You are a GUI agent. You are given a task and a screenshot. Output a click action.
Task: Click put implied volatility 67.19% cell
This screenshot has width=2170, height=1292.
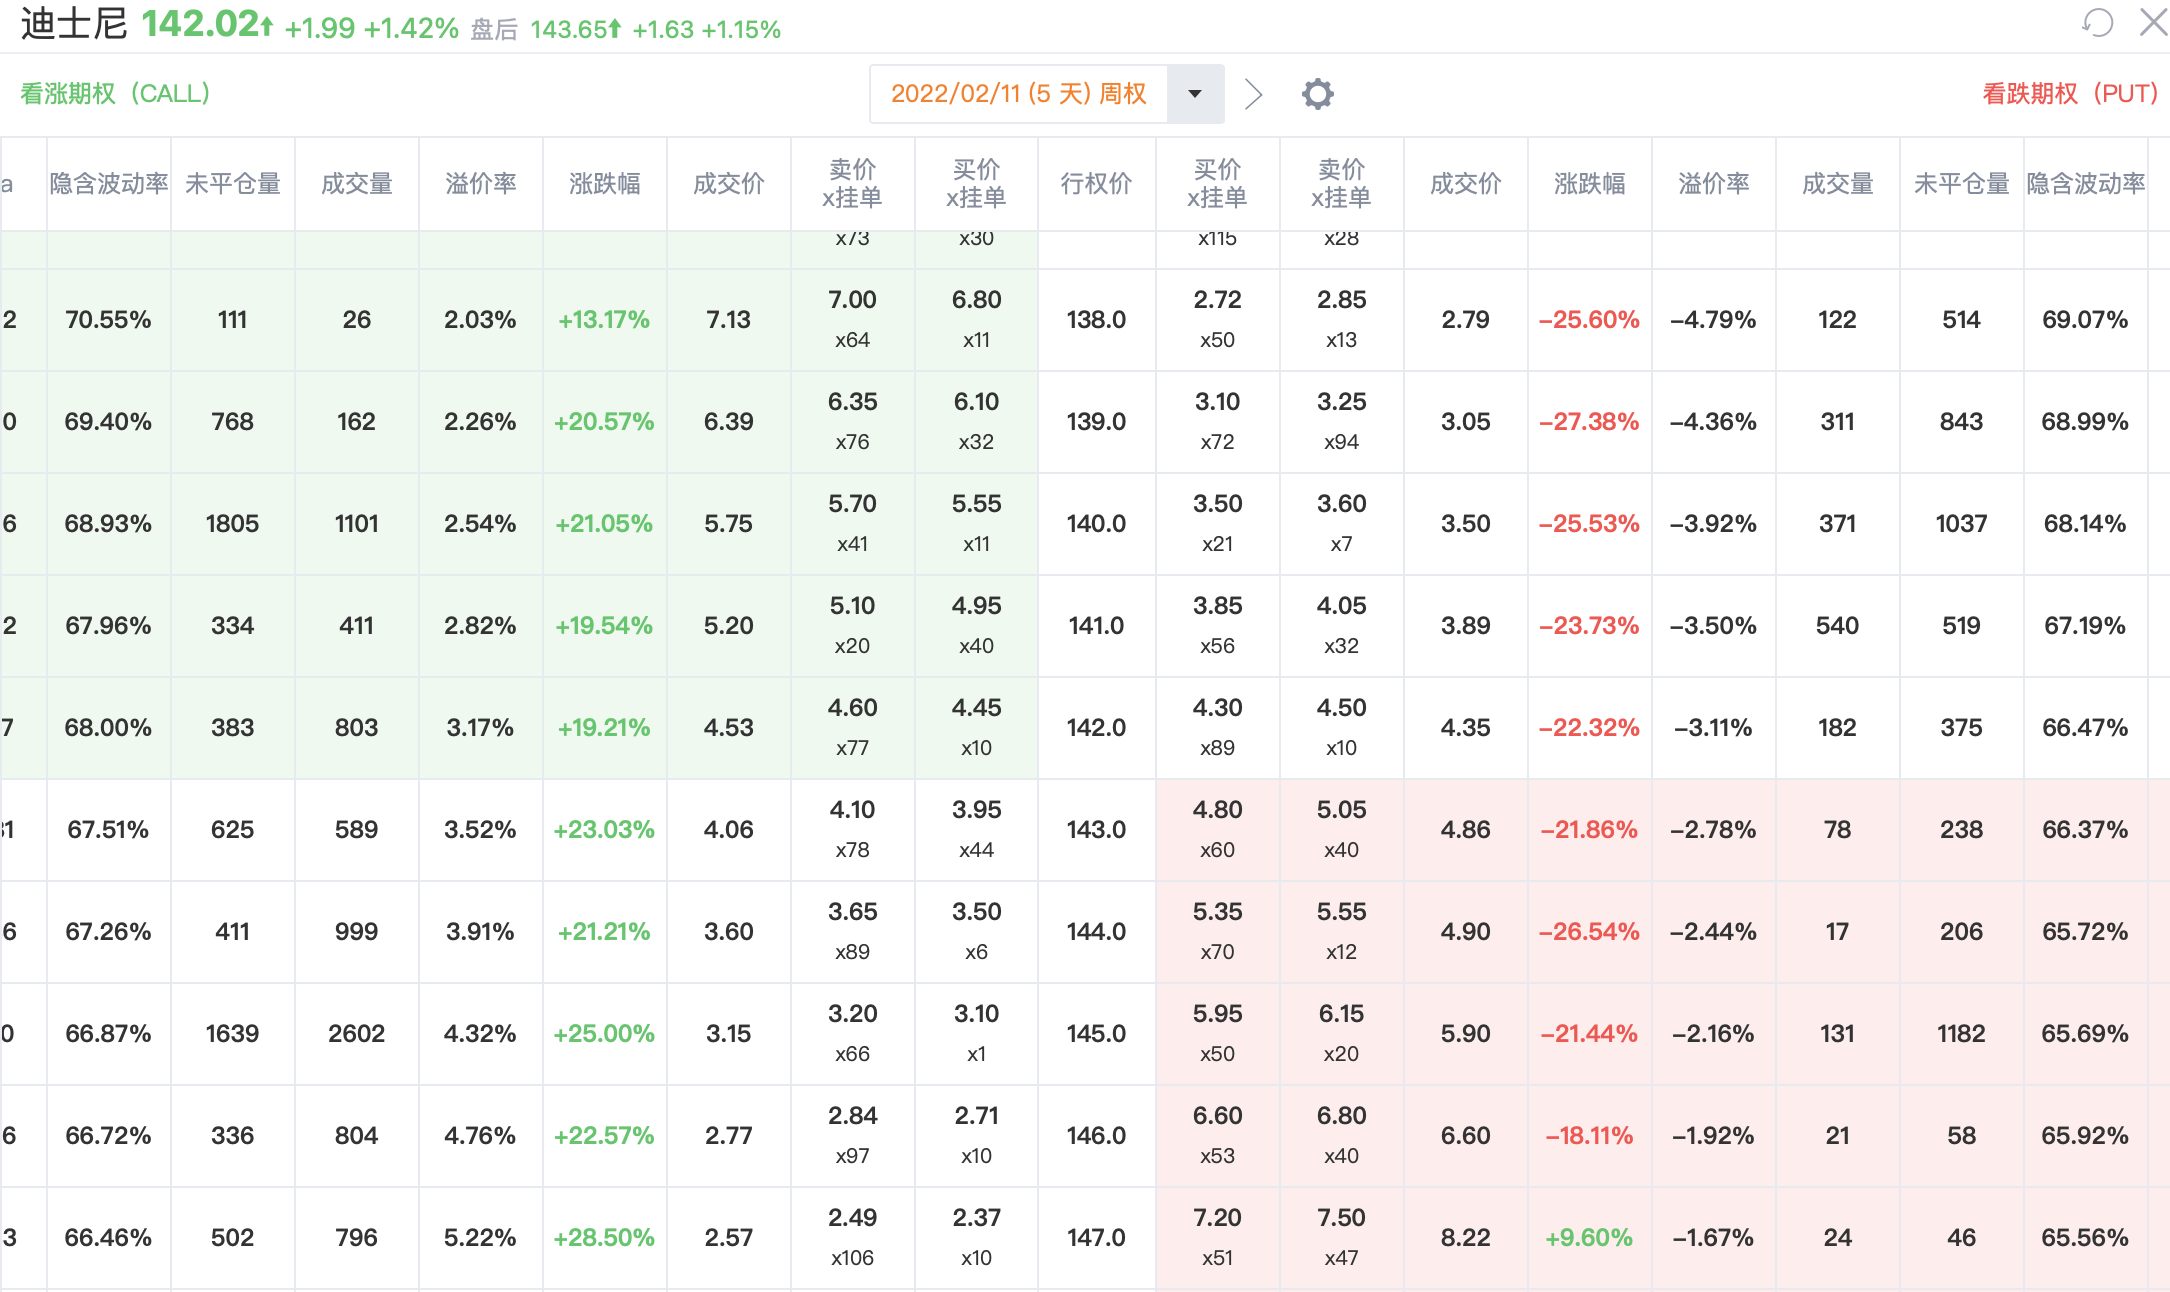click(x=2085, y=626)
